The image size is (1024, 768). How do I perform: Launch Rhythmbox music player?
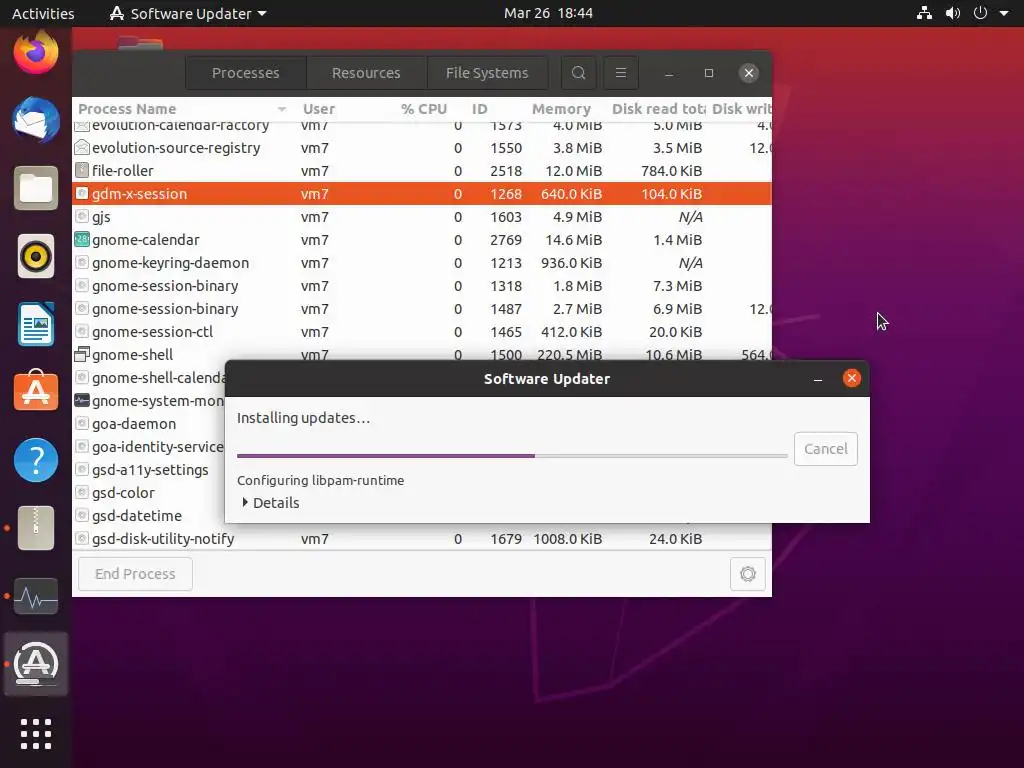point(36,256)
